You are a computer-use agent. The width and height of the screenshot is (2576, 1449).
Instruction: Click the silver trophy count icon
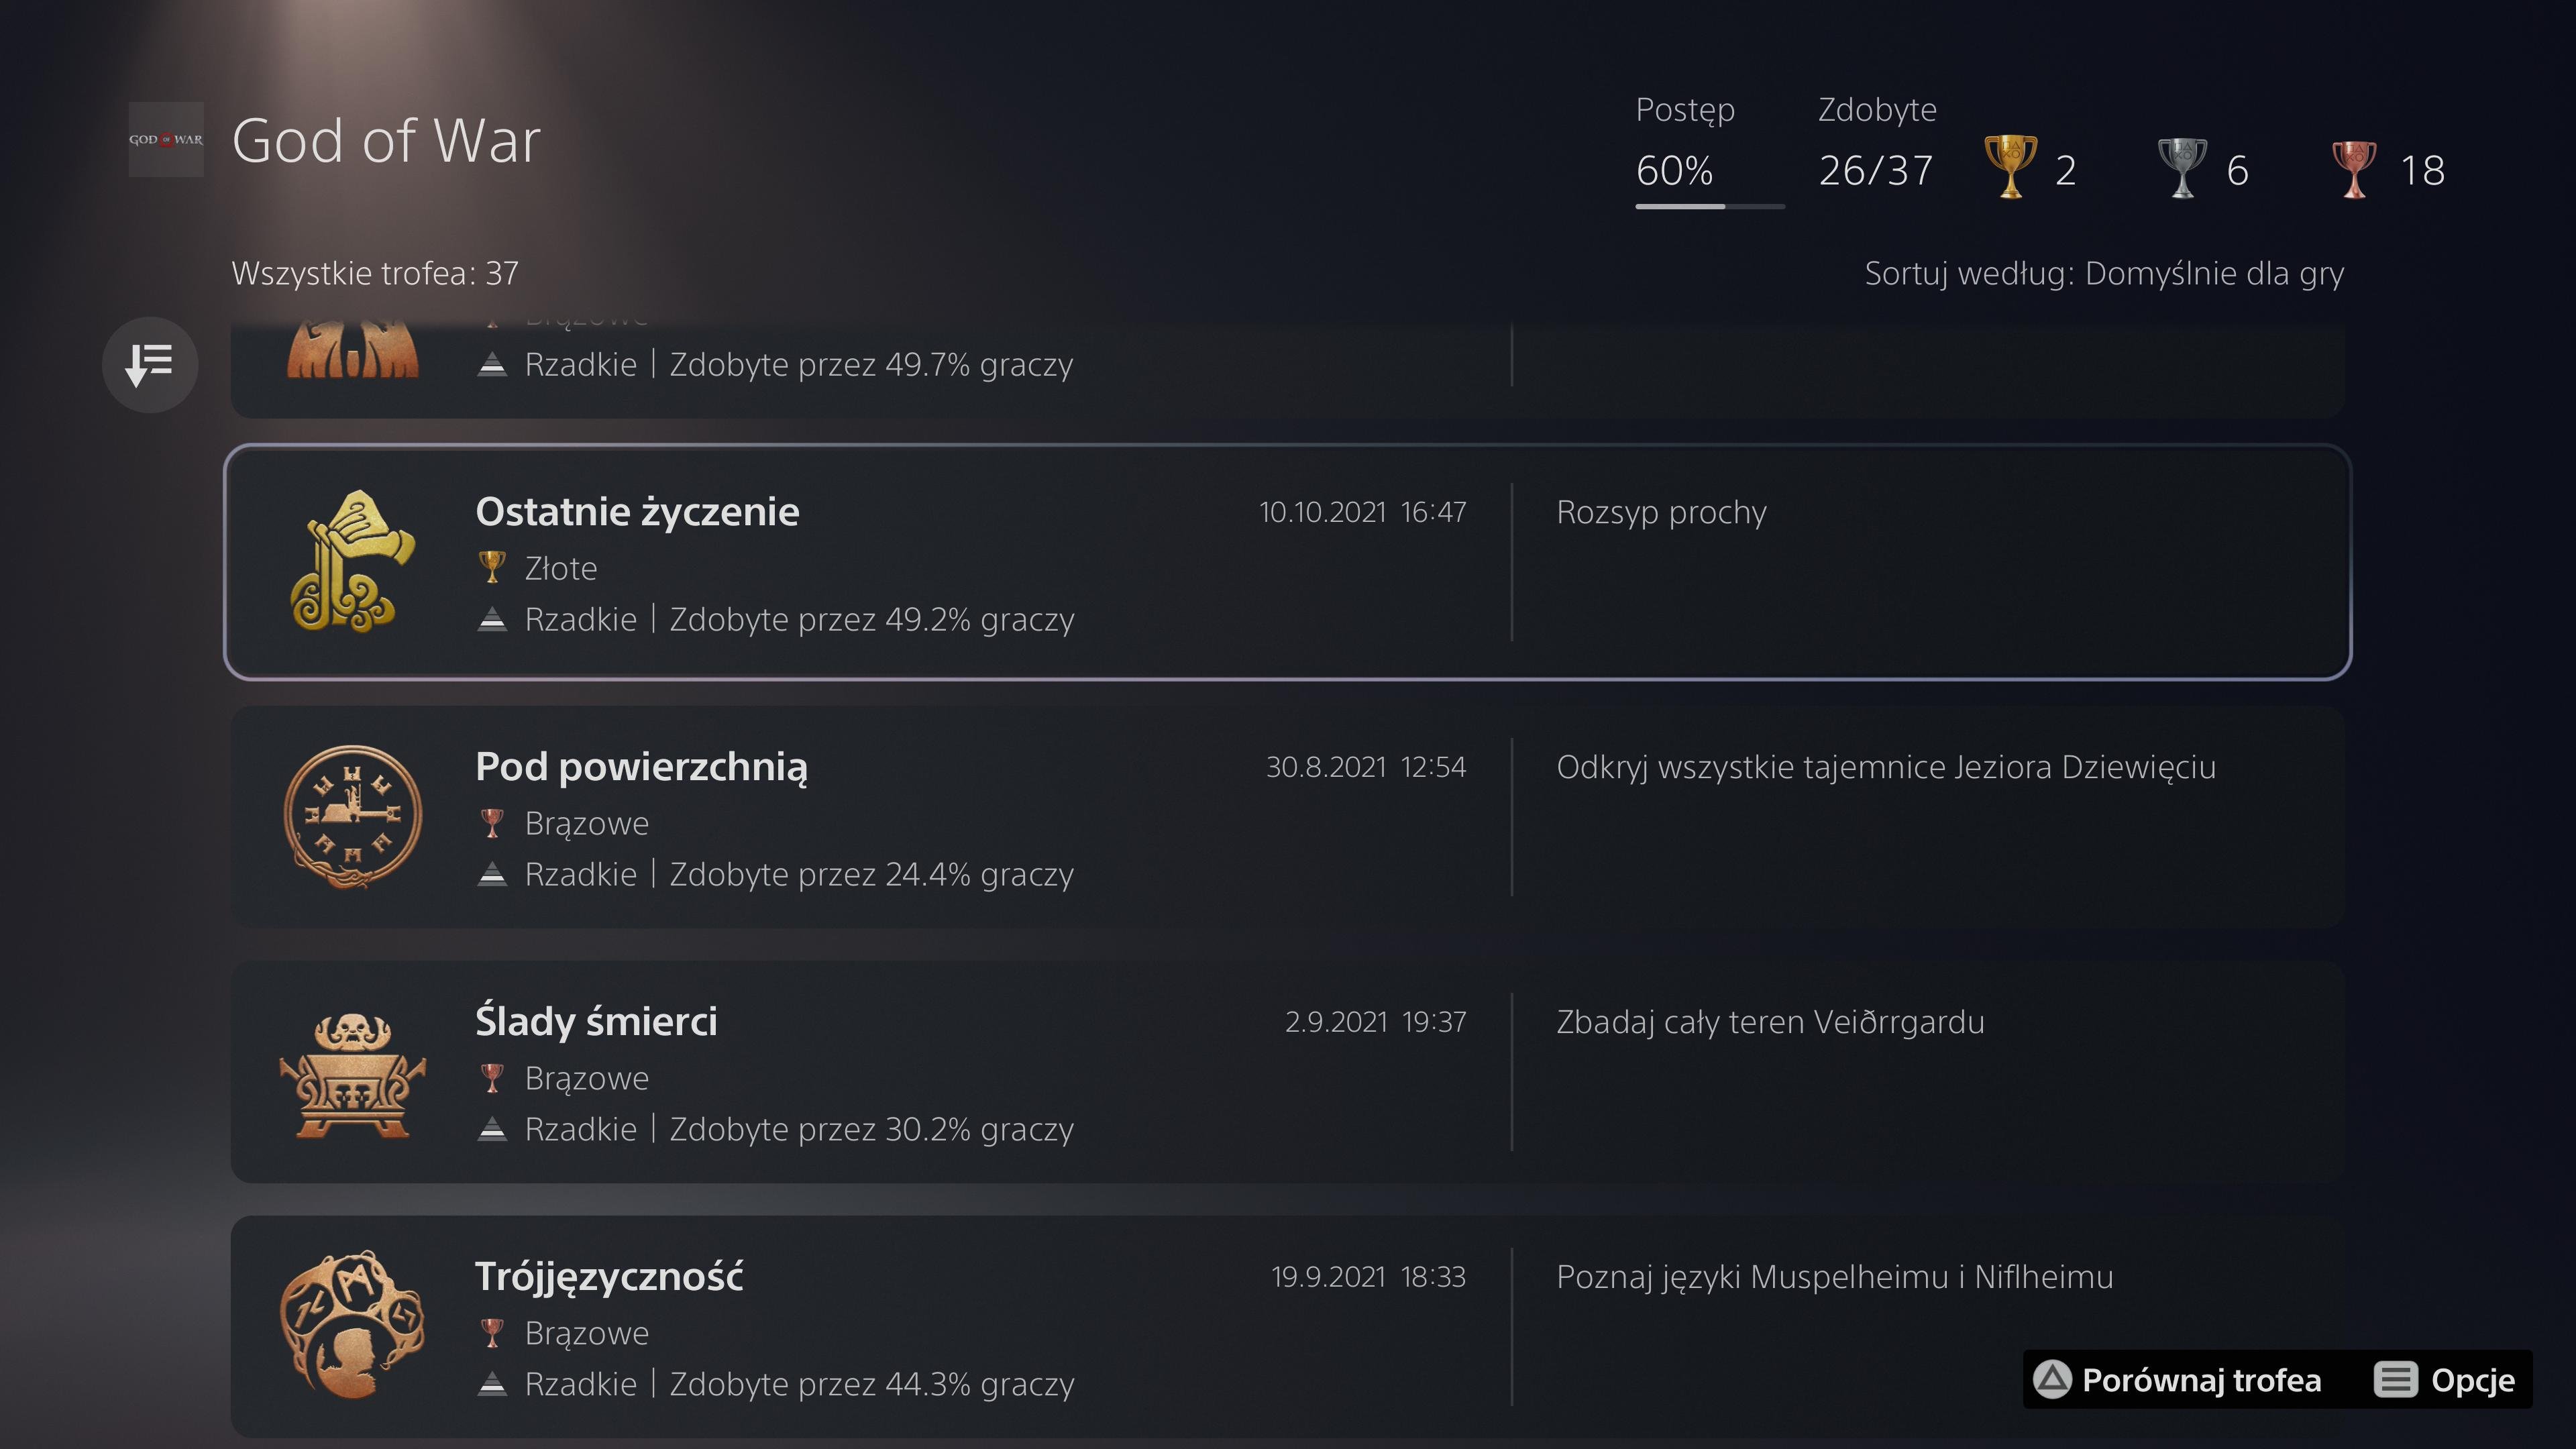[2182, 167]
